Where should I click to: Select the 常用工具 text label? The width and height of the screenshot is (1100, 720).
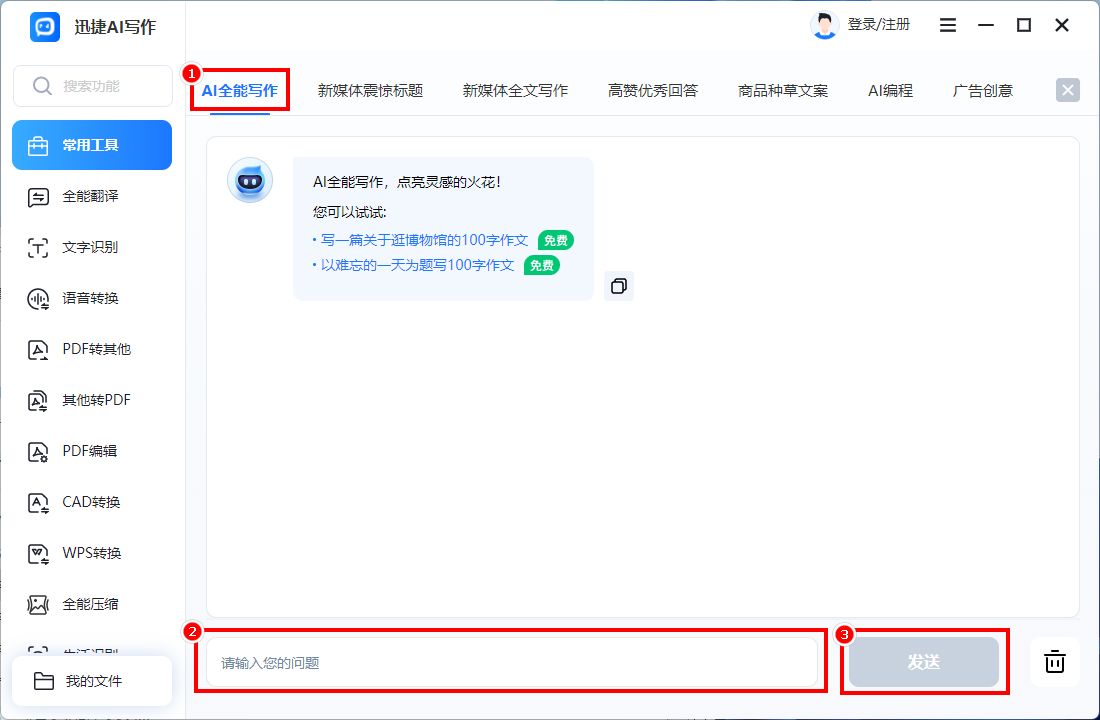point(90,145)
